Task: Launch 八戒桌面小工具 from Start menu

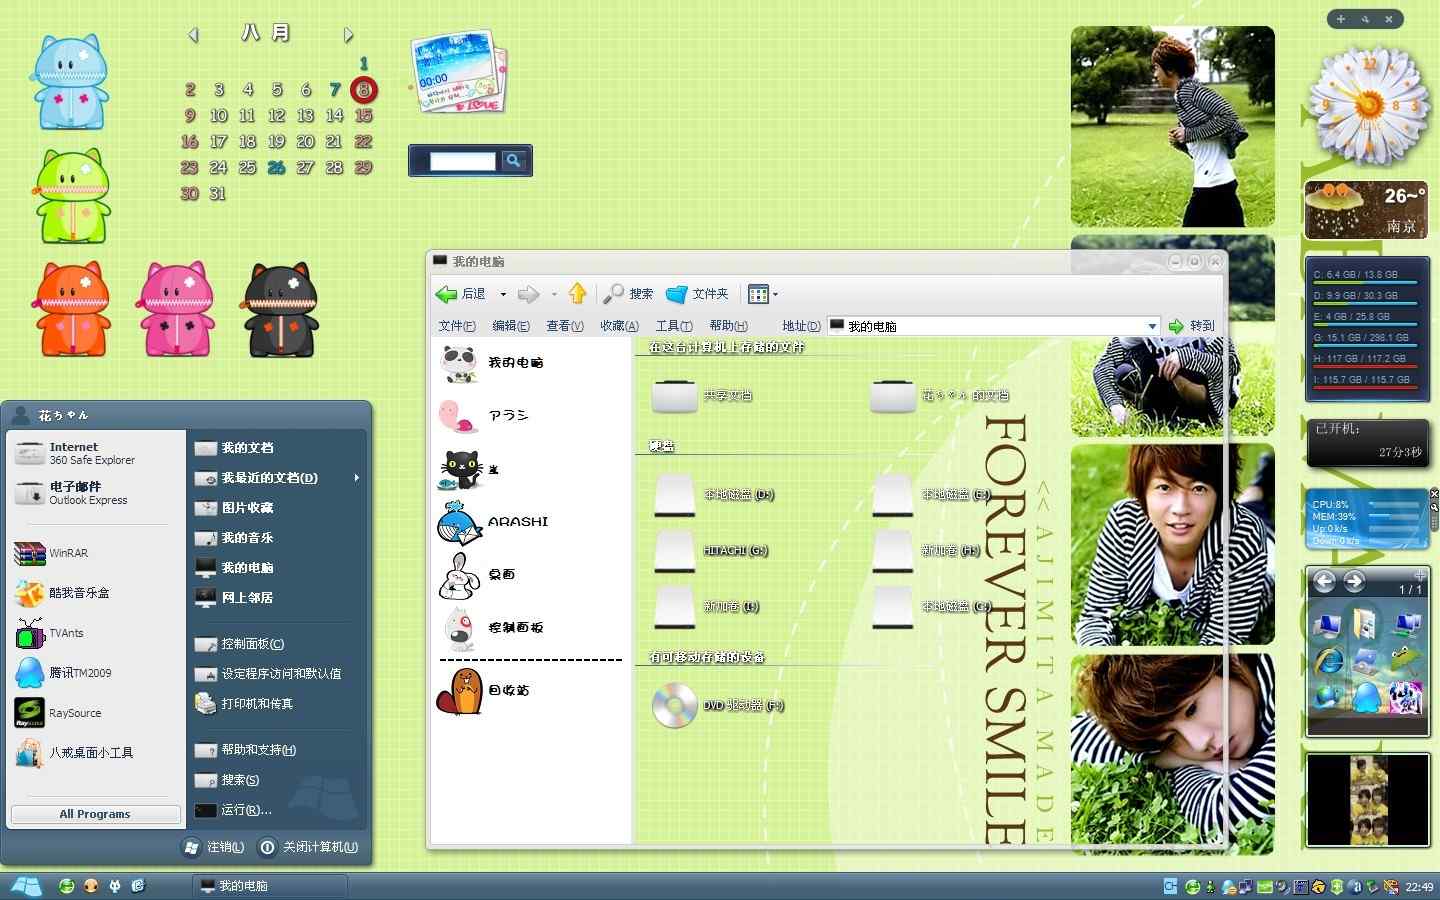Action: pyautogui.click(x=97, y=753)
